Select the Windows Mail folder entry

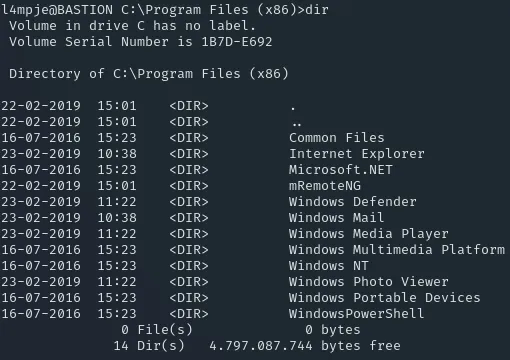click(x=337, y=218)
